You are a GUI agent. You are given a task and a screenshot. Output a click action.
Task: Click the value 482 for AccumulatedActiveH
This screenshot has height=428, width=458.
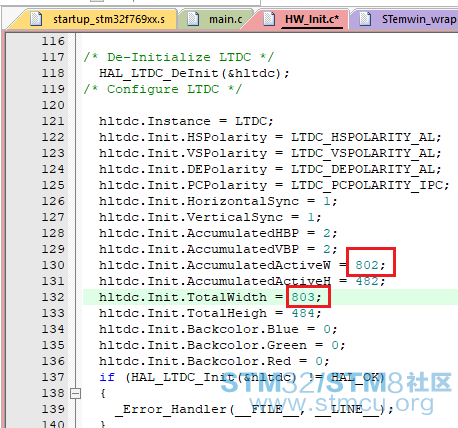tap(367, 281)
